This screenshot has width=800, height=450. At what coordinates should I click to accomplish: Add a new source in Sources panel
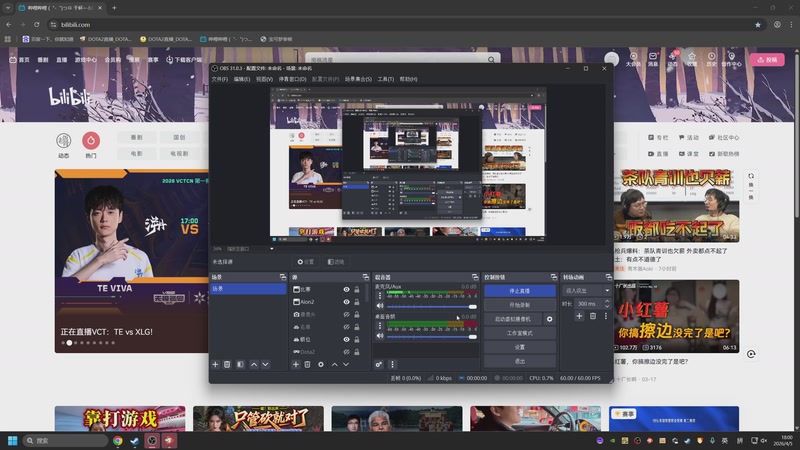[x=295, y=364]
